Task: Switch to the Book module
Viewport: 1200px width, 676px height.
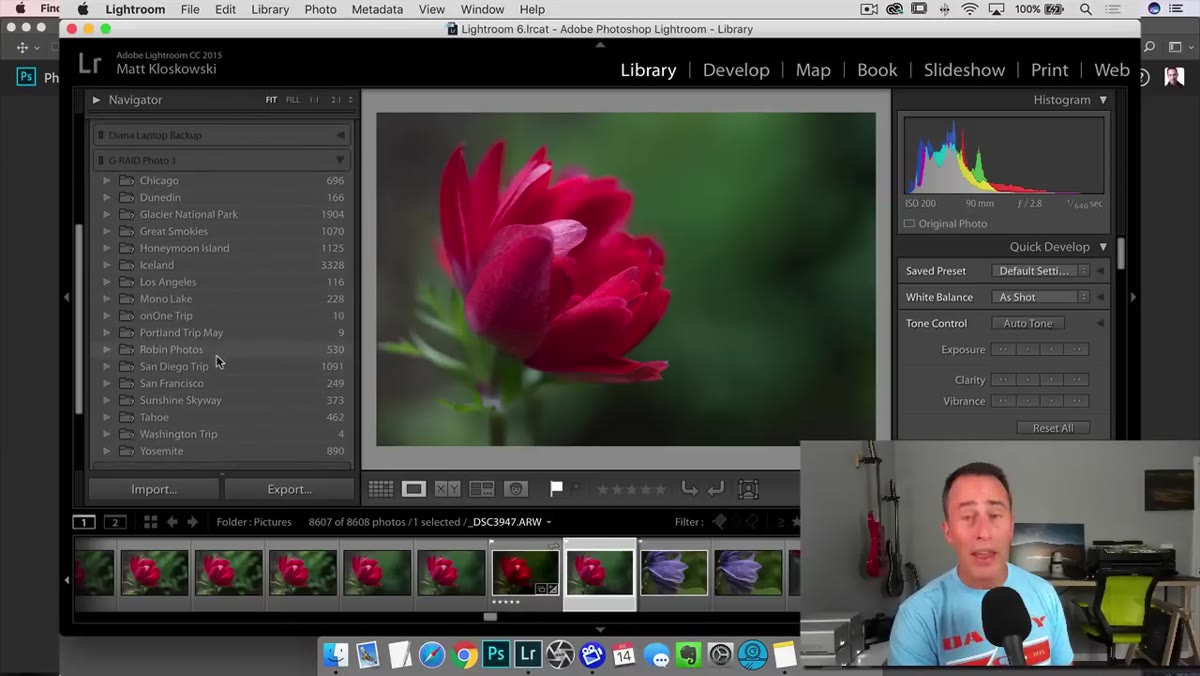Action: click(x=877, y=70)
